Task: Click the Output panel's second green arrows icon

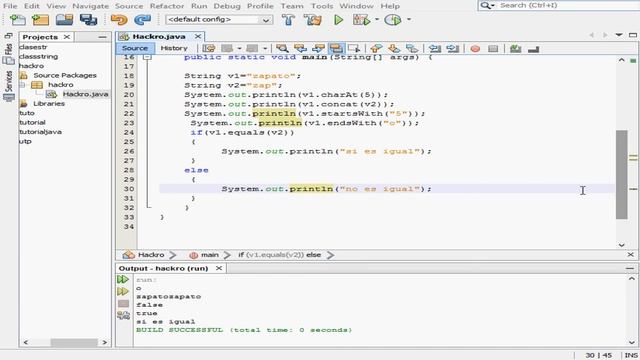Action: point(123,291)
